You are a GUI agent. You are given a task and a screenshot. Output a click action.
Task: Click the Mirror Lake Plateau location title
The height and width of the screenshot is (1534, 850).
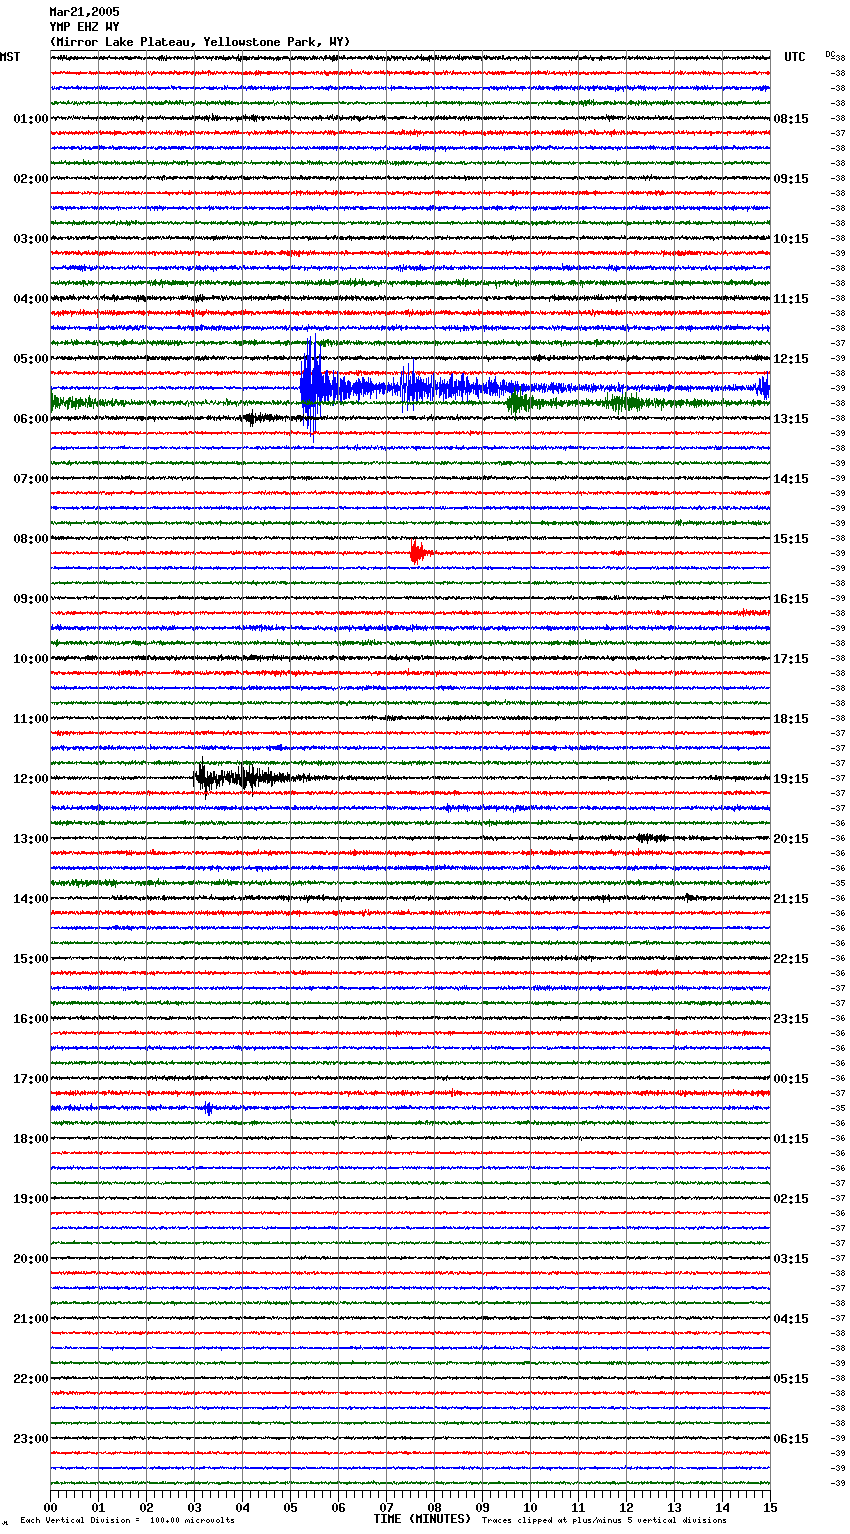tap(200, 42)
